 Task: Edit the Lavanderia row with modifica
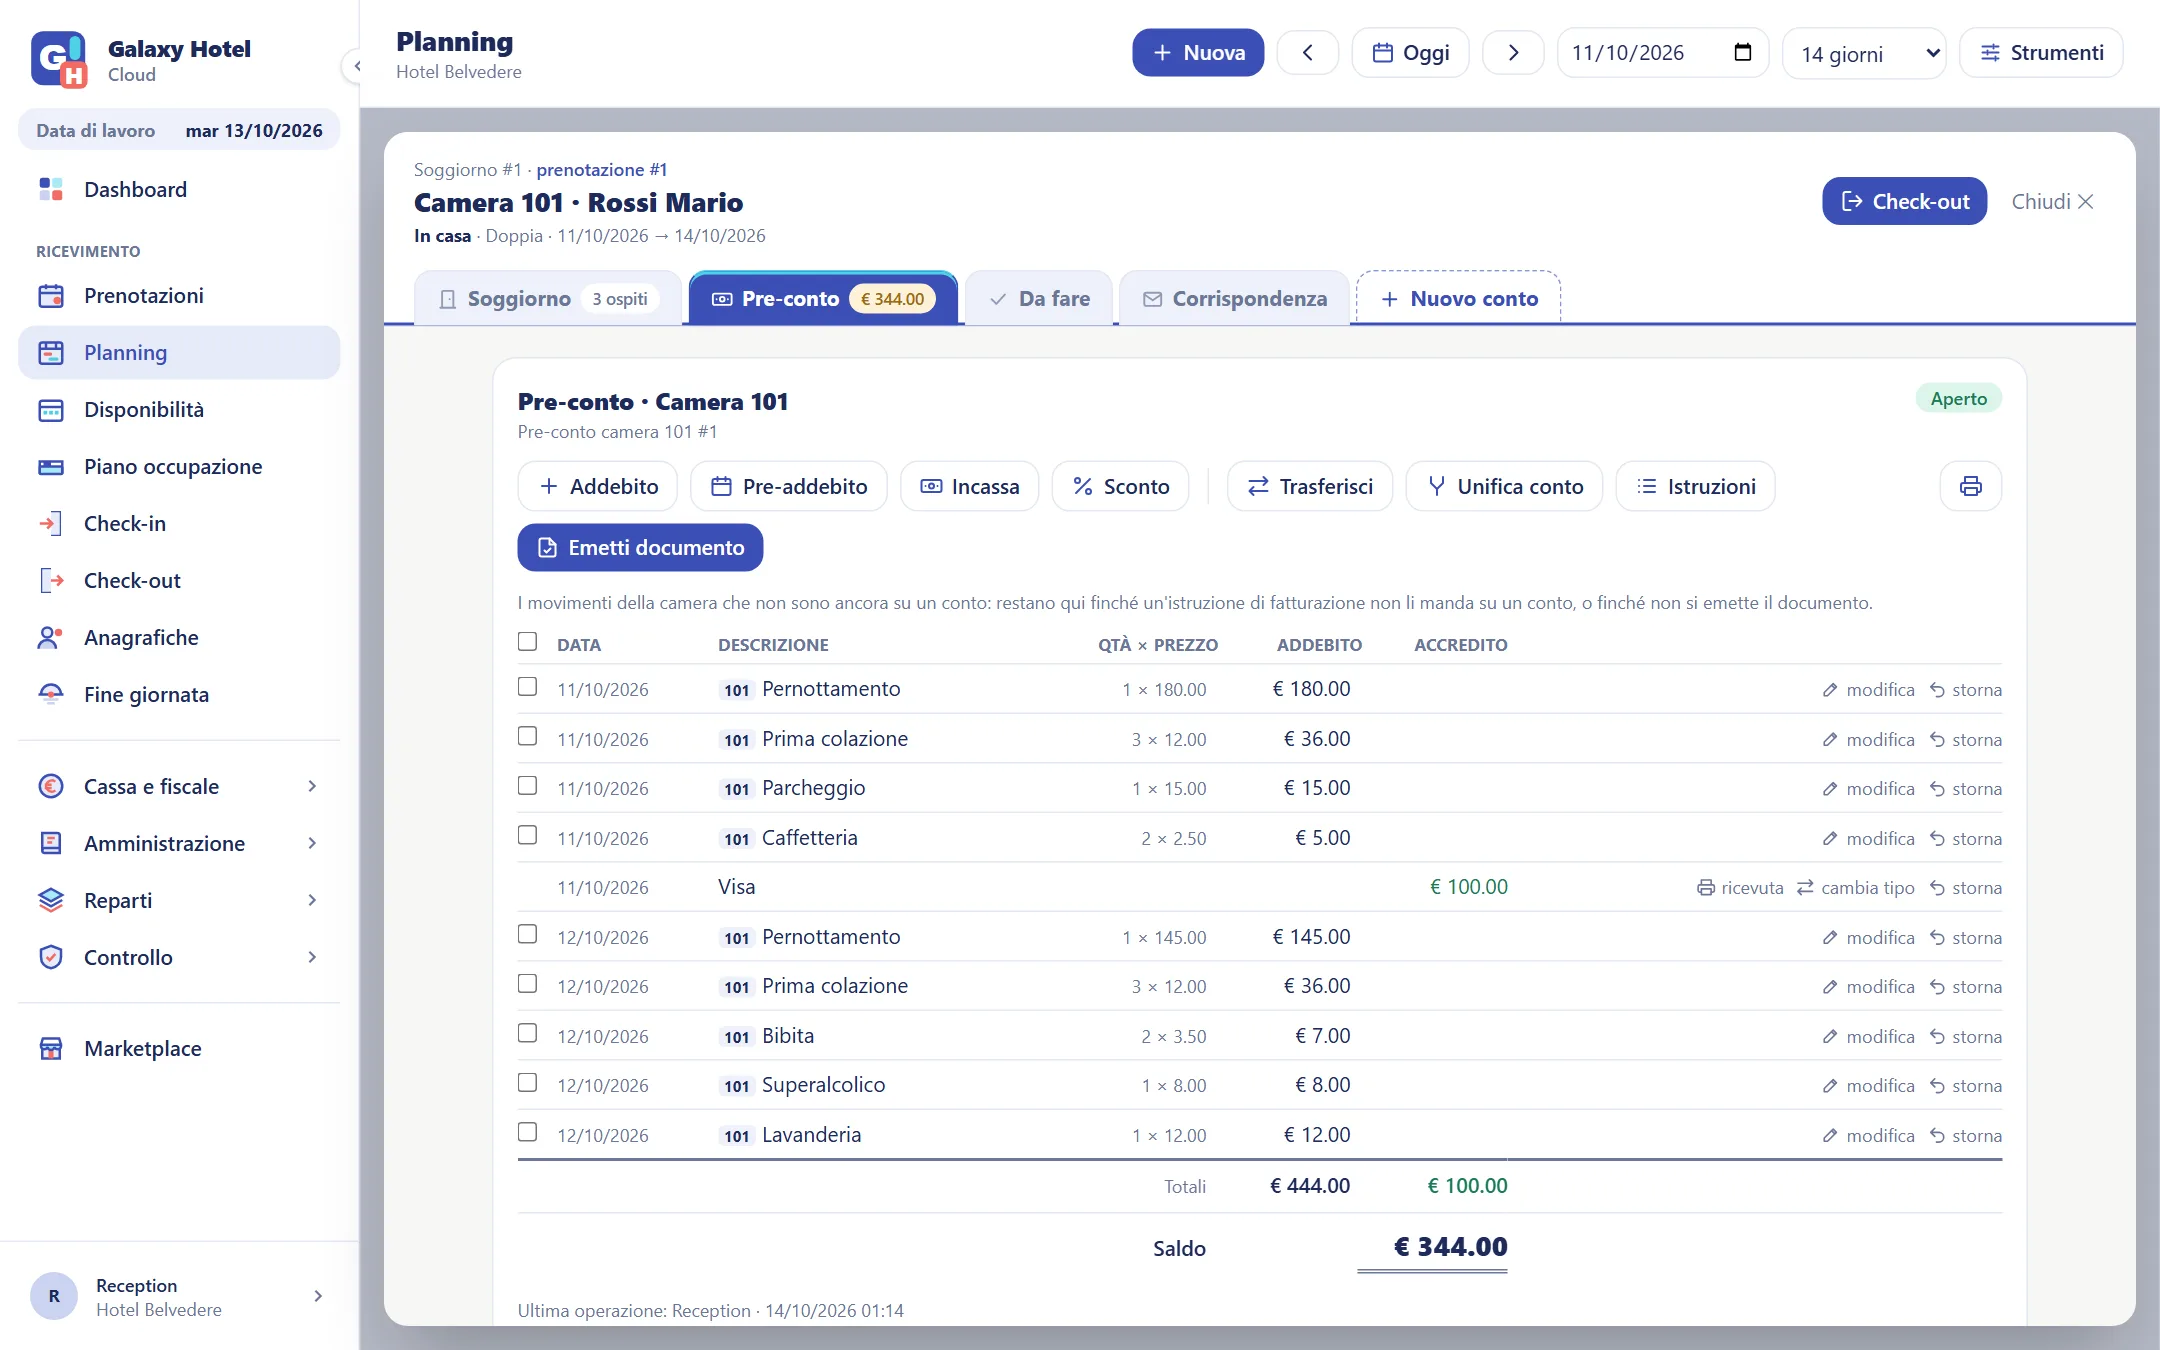[1868, 1136]
